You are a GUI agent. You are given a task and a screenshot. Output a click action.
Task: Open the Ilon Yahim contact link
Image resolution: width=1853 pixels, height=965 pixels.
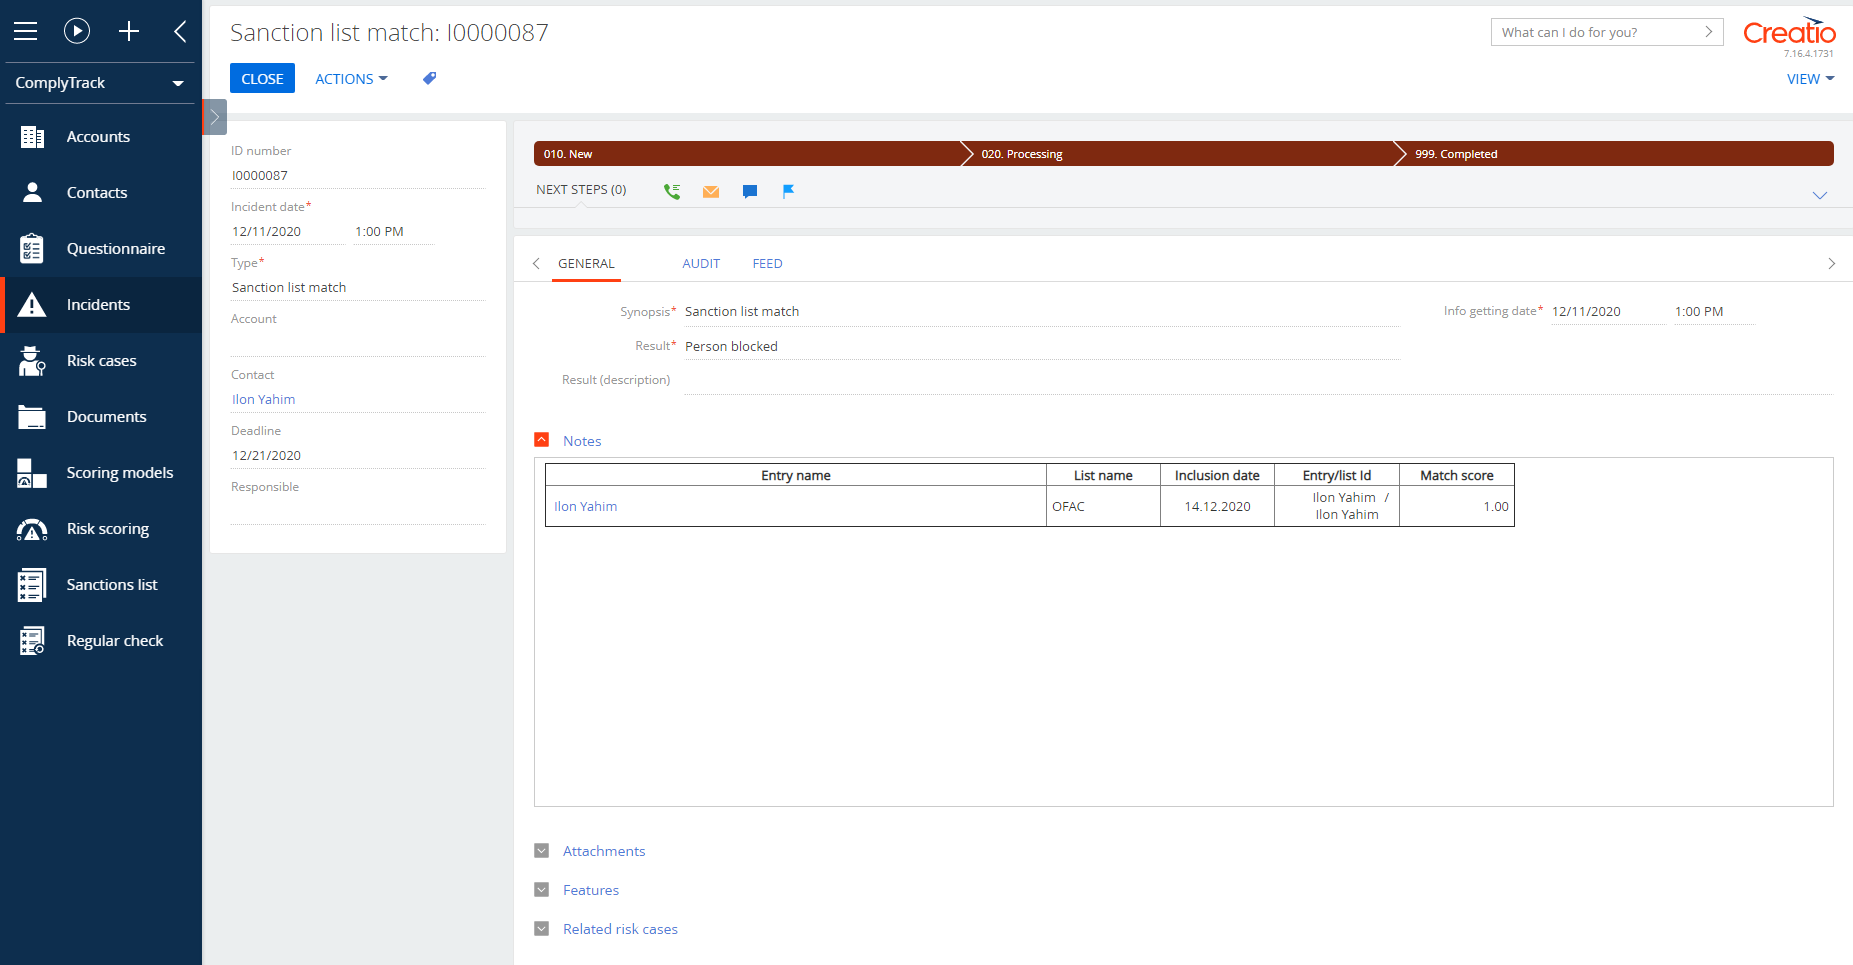263,399
